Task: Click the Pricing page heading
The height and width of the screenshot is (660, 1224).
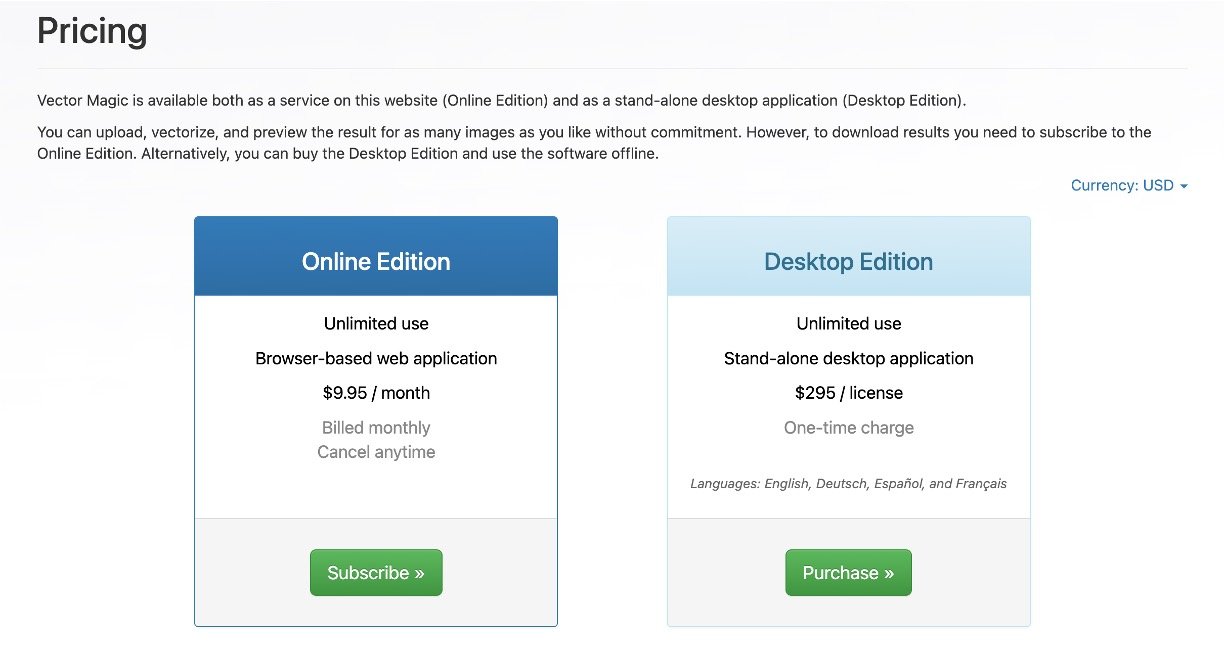Action: tap(92, 31)
